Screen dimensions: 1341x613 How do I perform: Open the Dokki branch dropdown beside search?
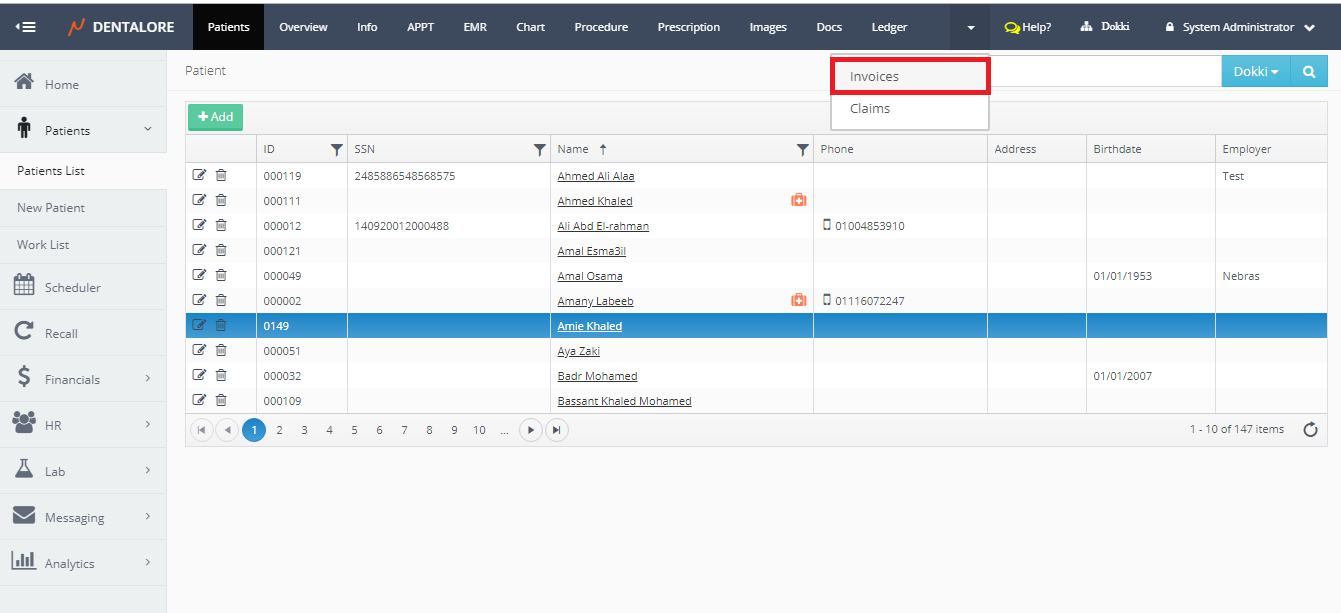point(1256,72)
